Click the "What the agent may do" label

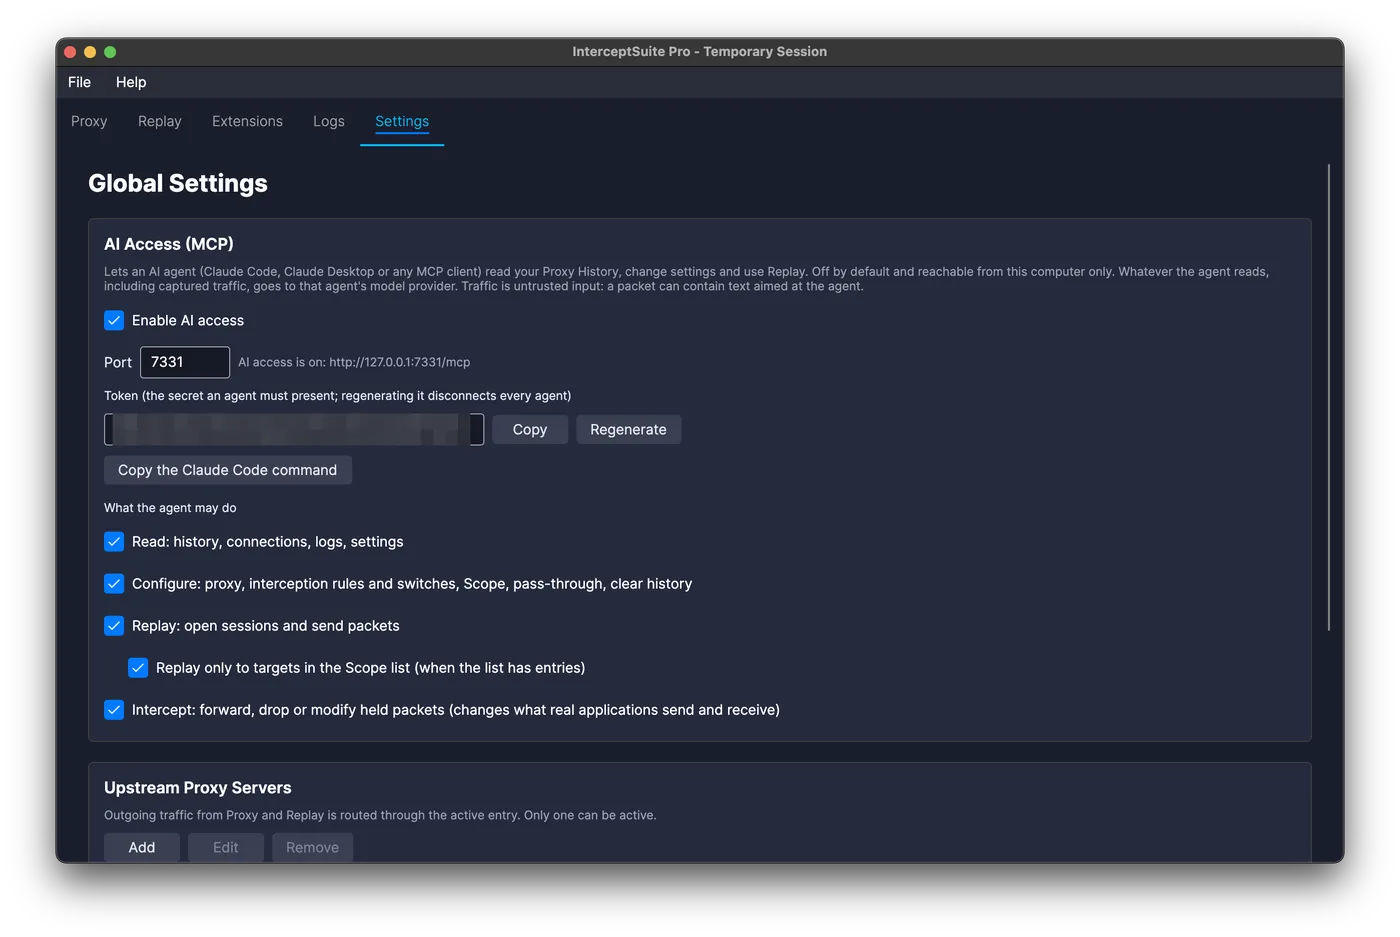click(170, 508)
